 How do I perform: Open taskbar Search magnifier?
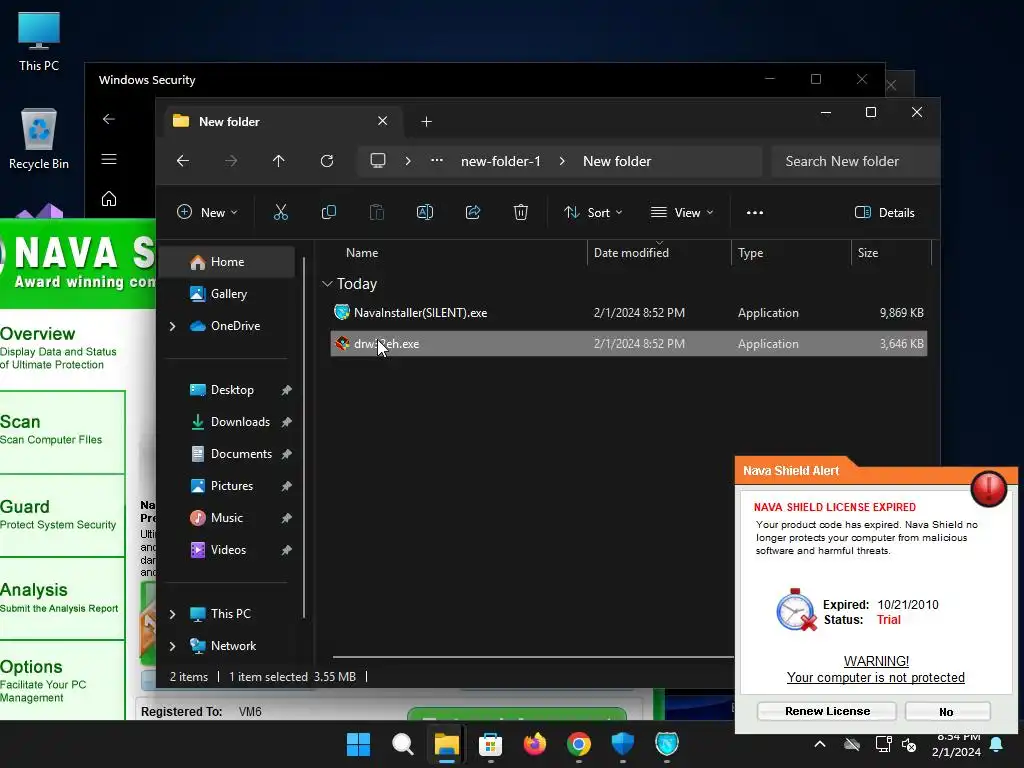(402, 744)
